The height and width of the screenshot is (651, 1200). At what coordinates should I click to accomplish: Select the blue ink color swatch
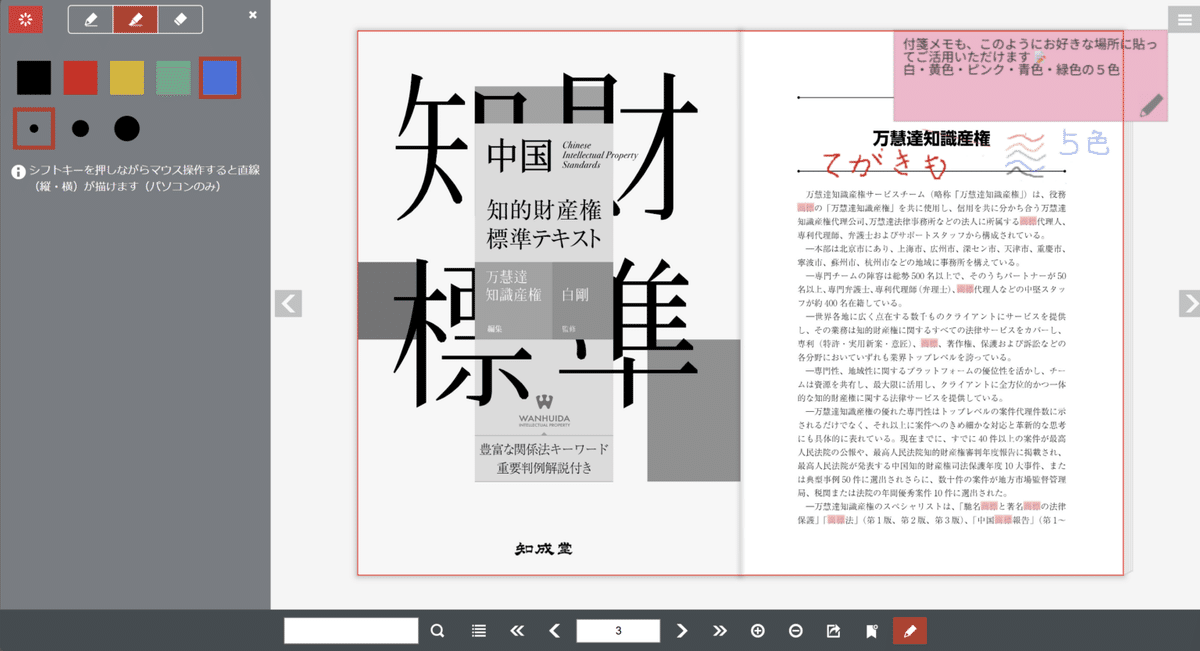pyautogui.click(x=221, y=76)
